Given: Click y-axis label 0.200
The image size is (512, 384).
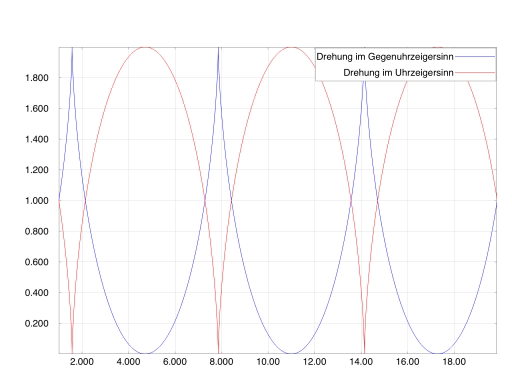Looking at the screenshot, I should pyautogui.click(x=37, y=324).
